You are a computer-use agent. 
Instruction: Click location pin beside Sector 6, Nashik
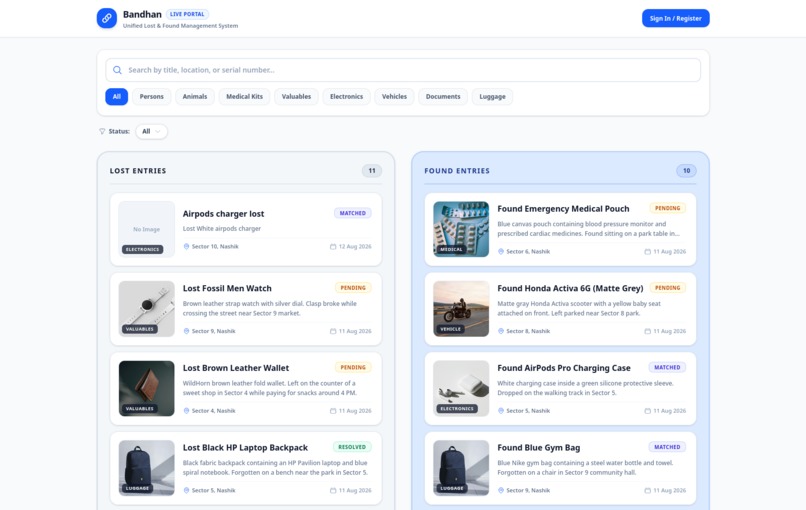[501, 251]
